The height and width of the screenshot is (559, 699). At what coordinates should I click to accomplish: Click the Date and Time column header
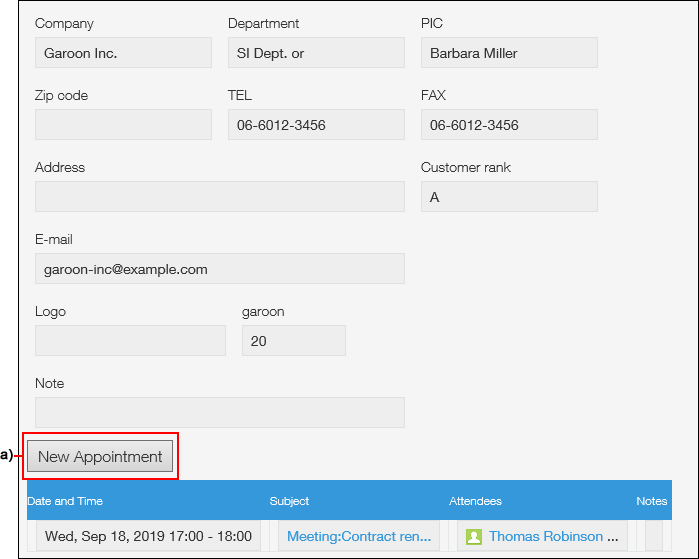pos(65,501)
